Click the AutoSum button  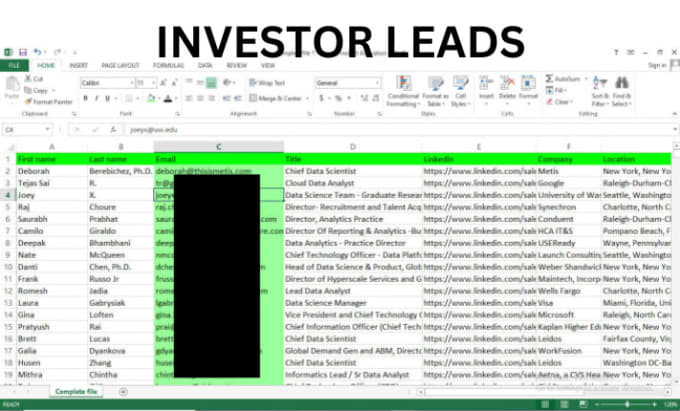click(x=563, y=79)
